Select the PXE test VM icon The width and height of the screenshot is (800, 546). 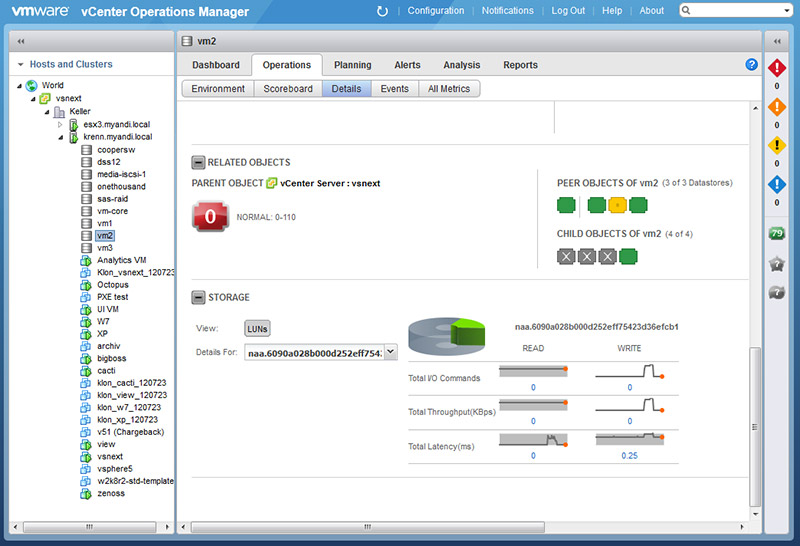click(86, 297)
